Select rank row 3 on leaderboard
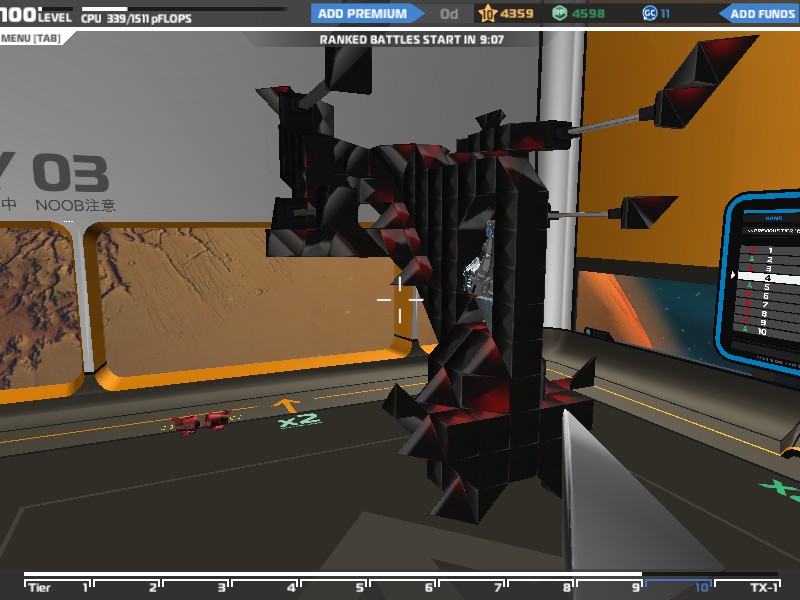800x600 pixels. coord(771,269)
